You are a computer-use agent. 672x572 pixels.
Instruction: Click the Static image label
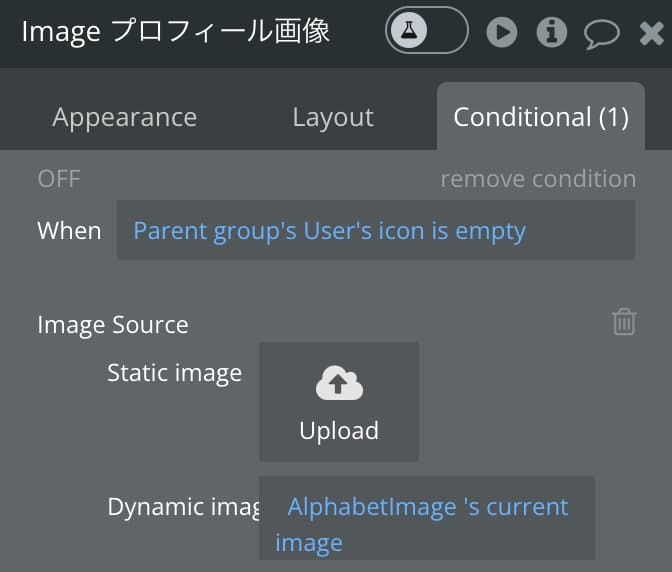(x=174, y=373)
